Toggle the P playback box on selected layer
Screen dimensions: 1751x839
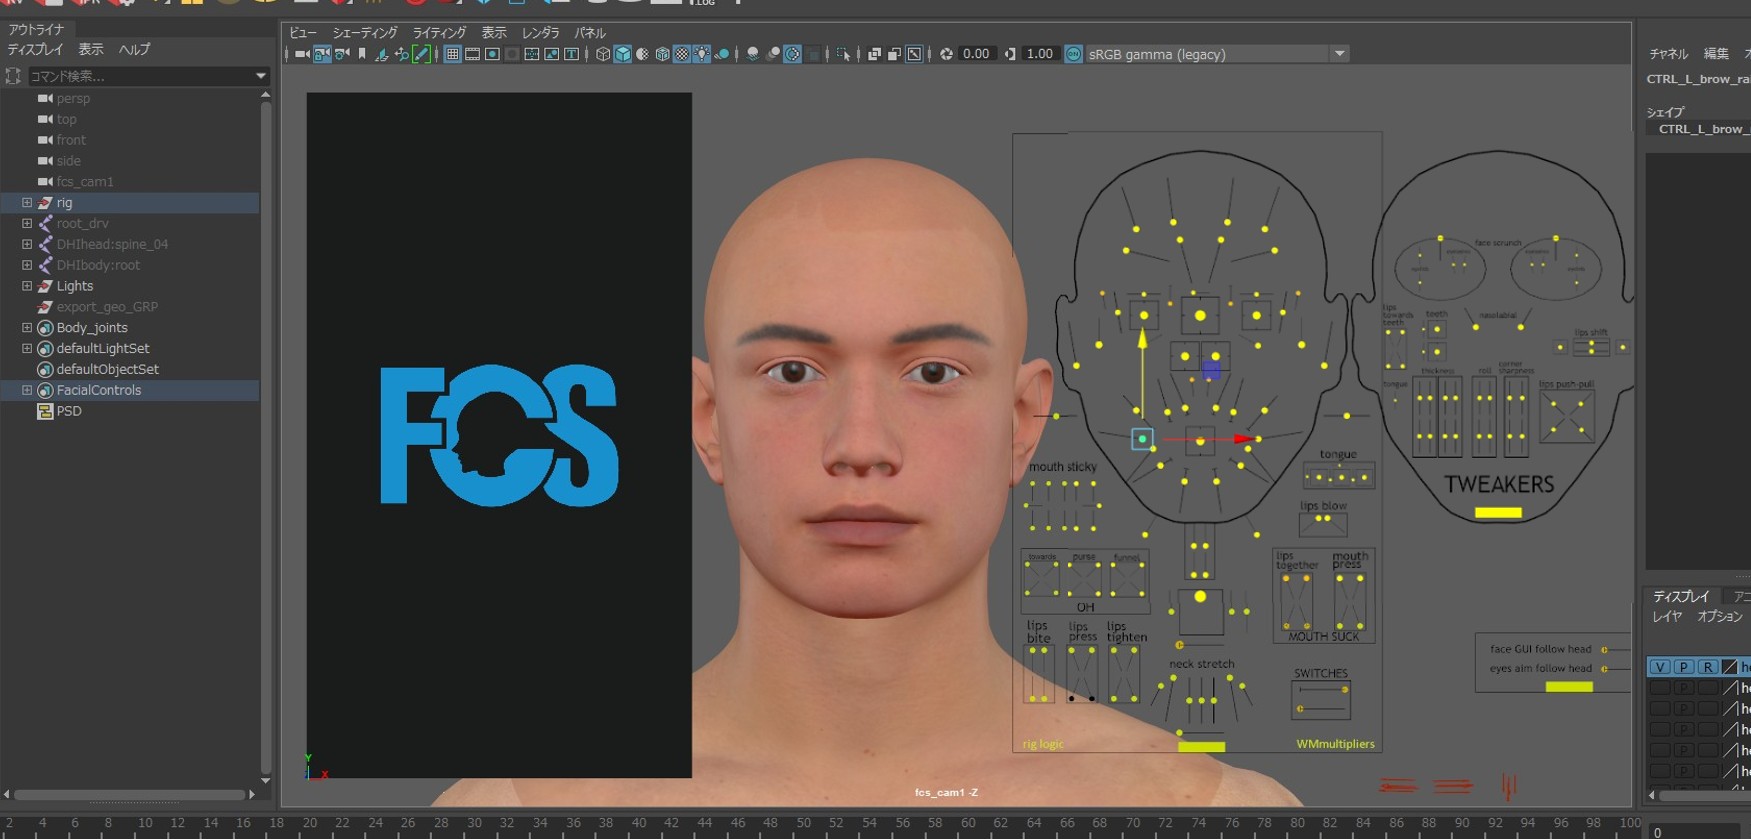tap(1684, 667)
